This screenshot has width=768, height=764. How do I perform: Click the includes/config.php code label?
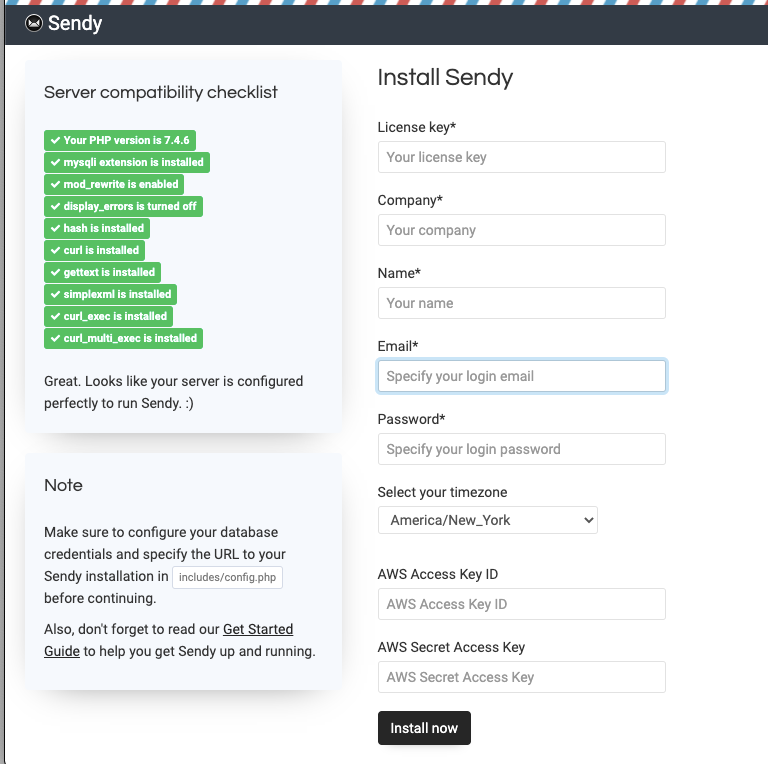(x=227, y=577)
